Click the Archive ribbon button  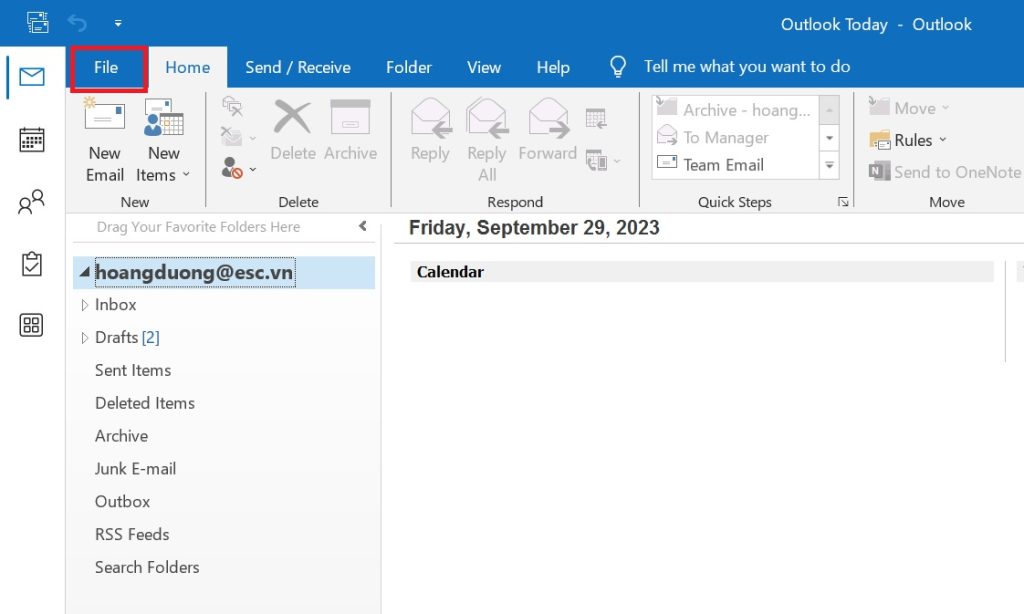point(351,131)
